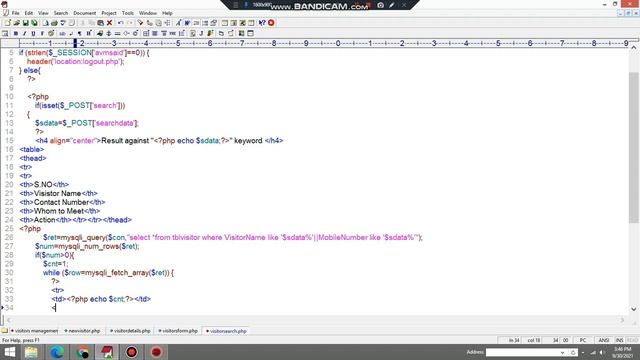Click the ANSI encoding indicator in the status bar

click(x=604, y=340)
